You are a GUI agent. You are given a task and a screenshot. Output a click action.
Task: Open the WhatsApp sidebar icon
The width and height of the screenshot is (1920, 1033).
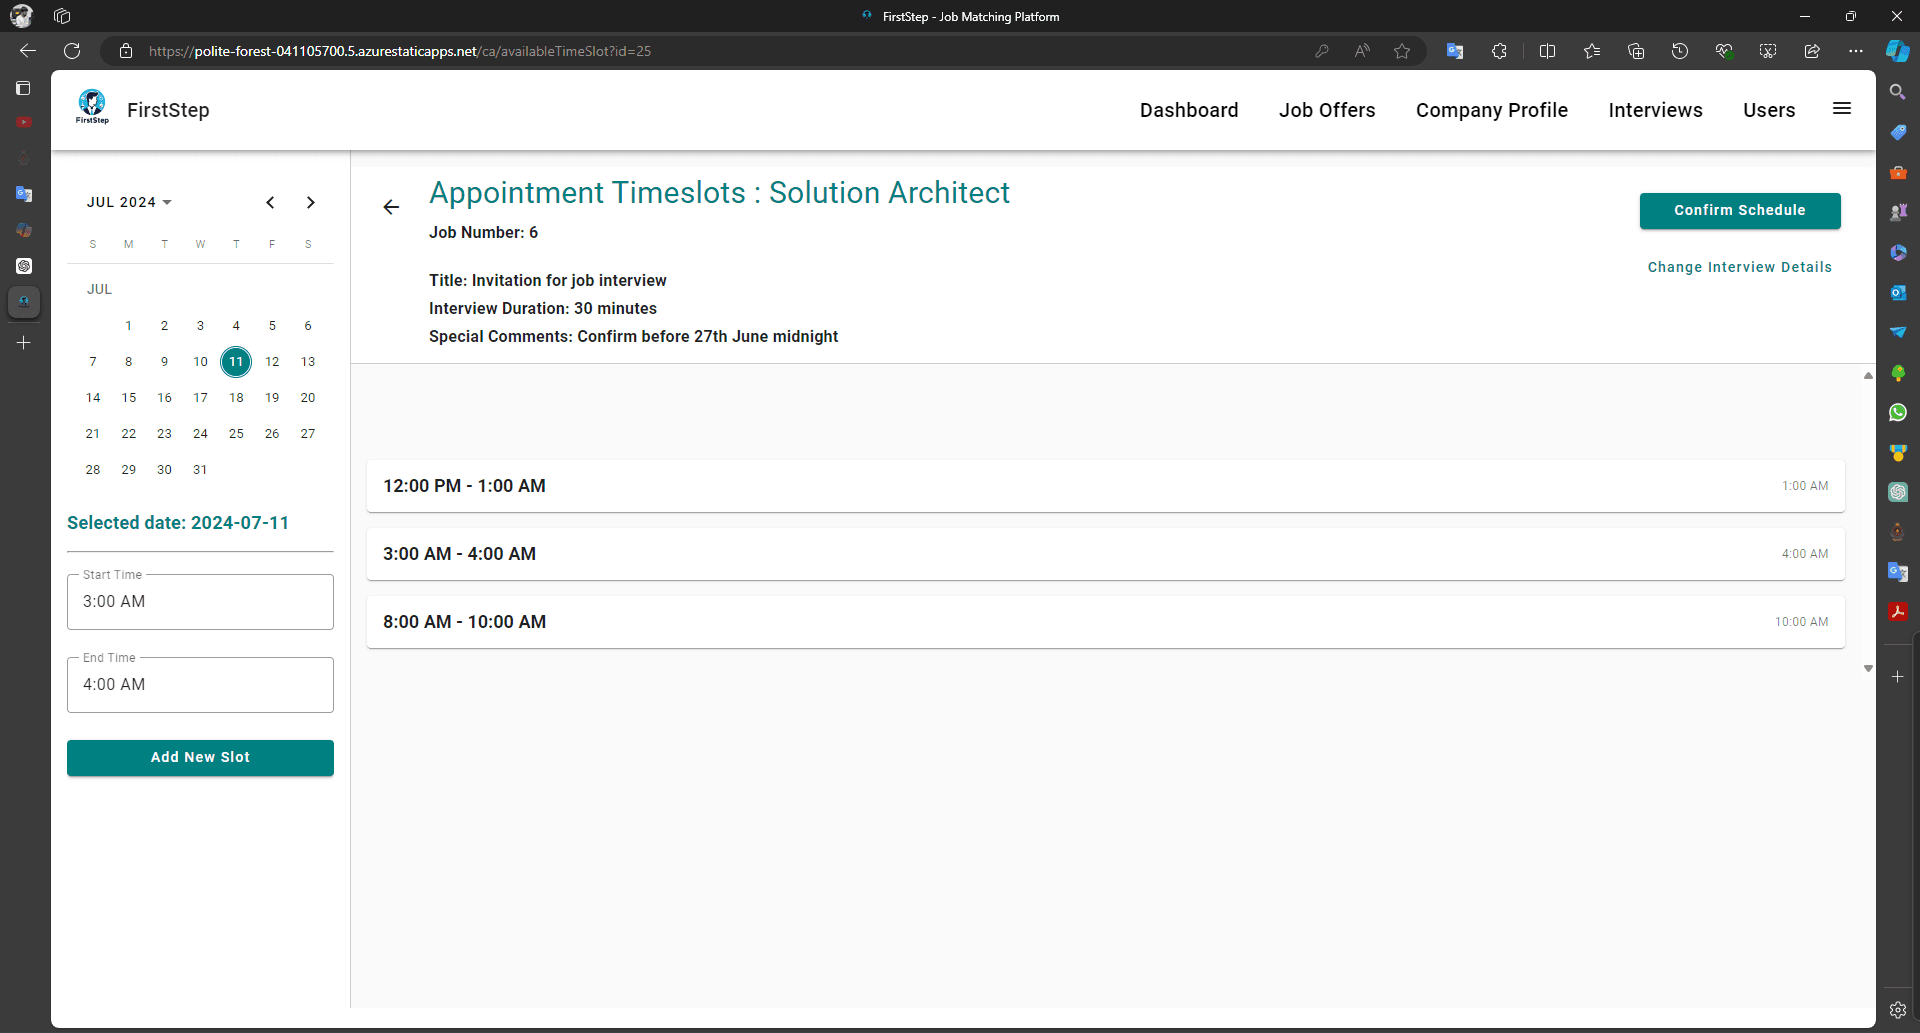1899,412
